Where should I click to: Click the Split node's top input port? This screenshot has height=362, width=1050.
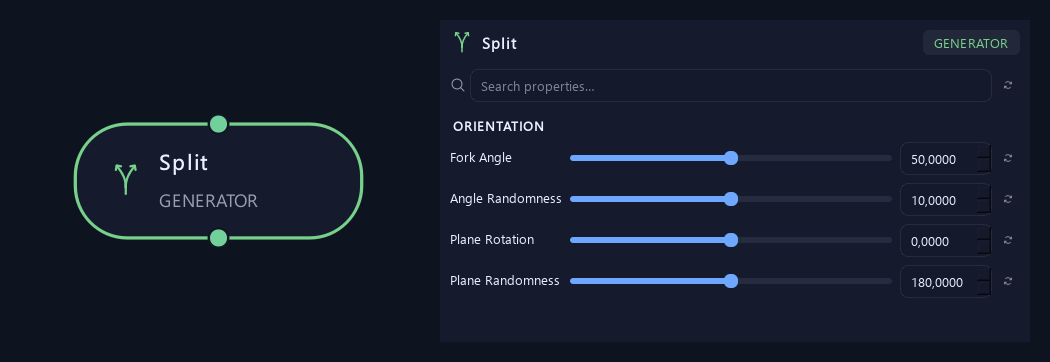coord(218,124)
